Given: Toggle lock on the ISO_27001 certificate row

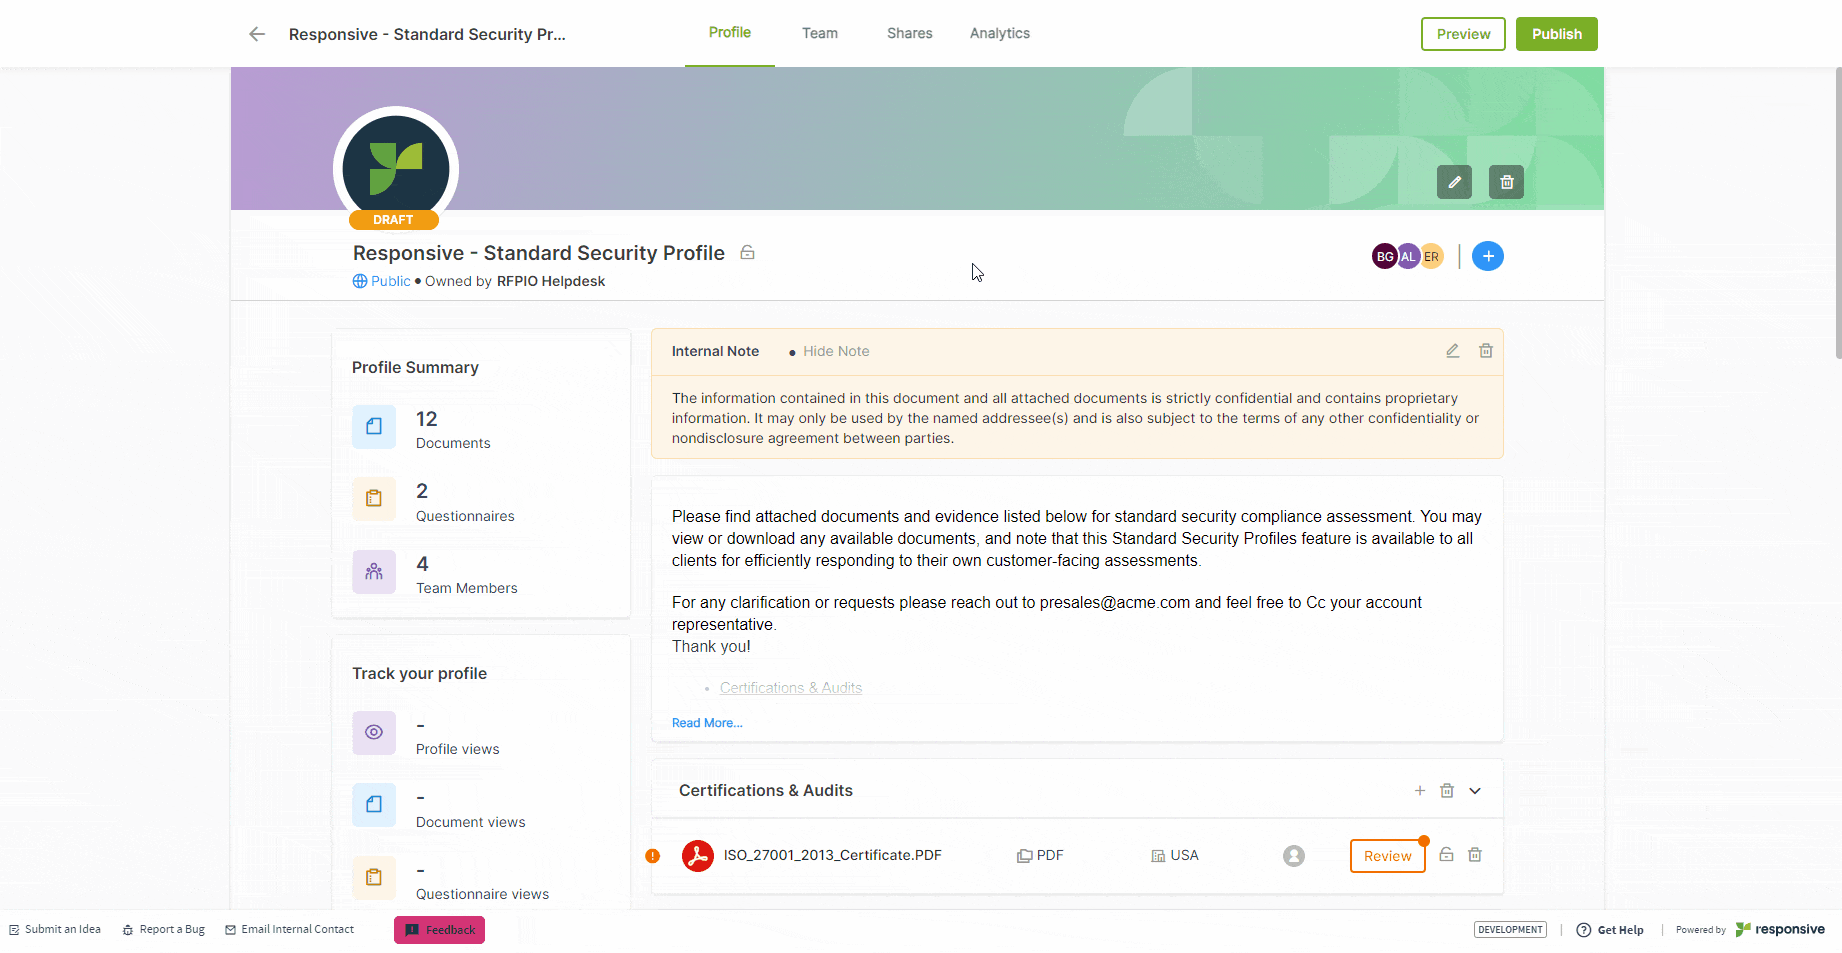Looking at the screenshot, I should point(1446,854).
